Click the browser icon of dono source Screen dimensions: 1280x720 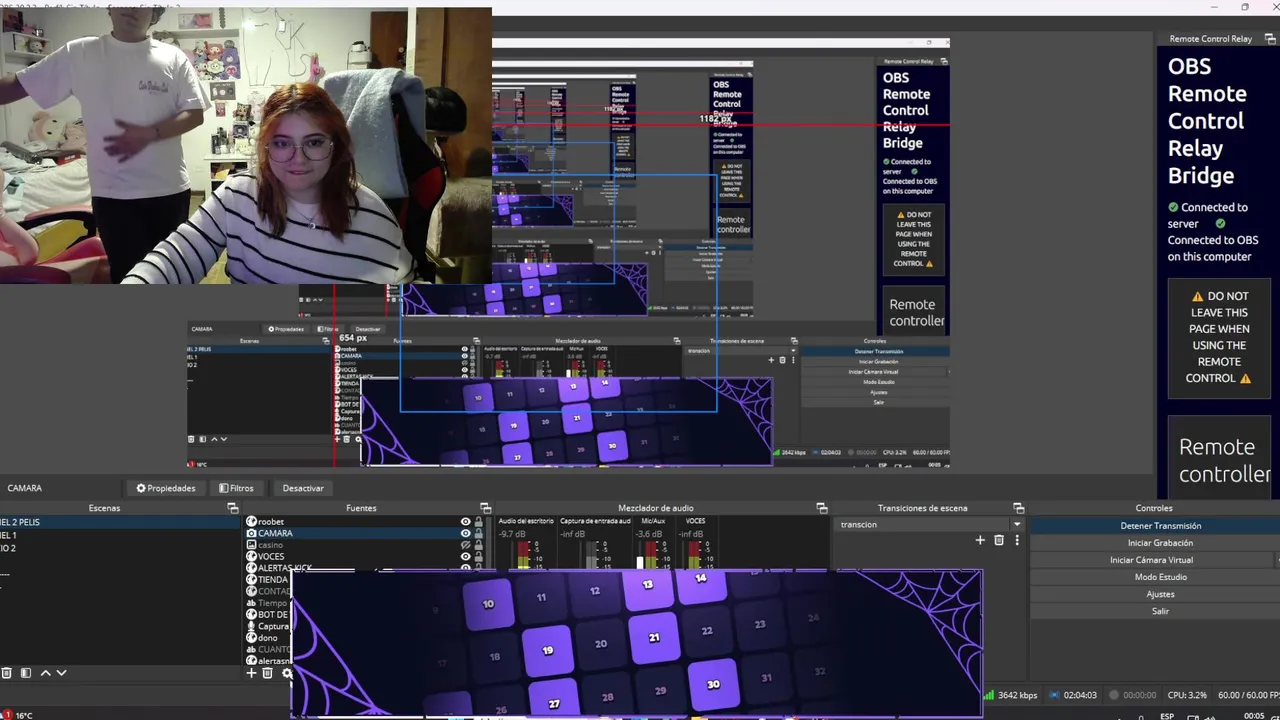pos(251,638)
